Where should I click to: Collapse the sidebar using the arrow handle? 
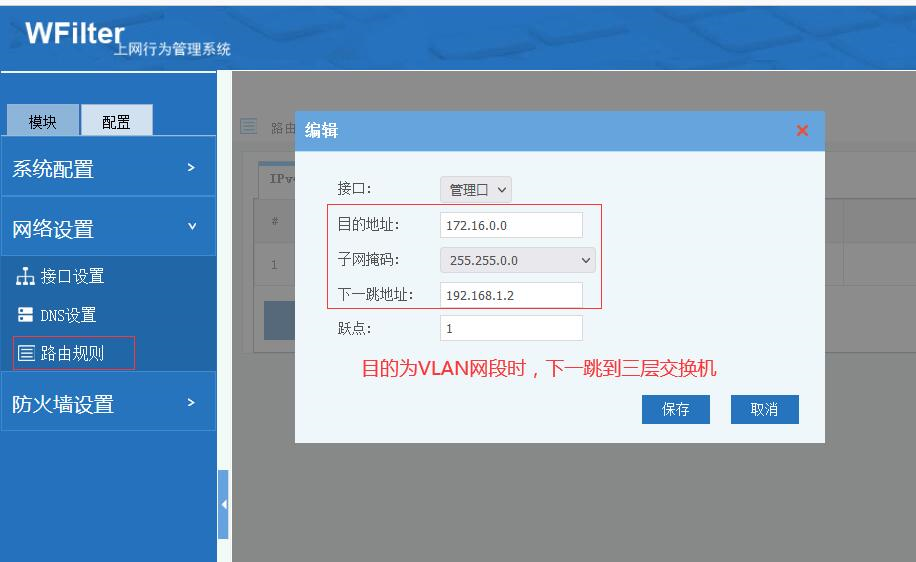pos(223,504)
